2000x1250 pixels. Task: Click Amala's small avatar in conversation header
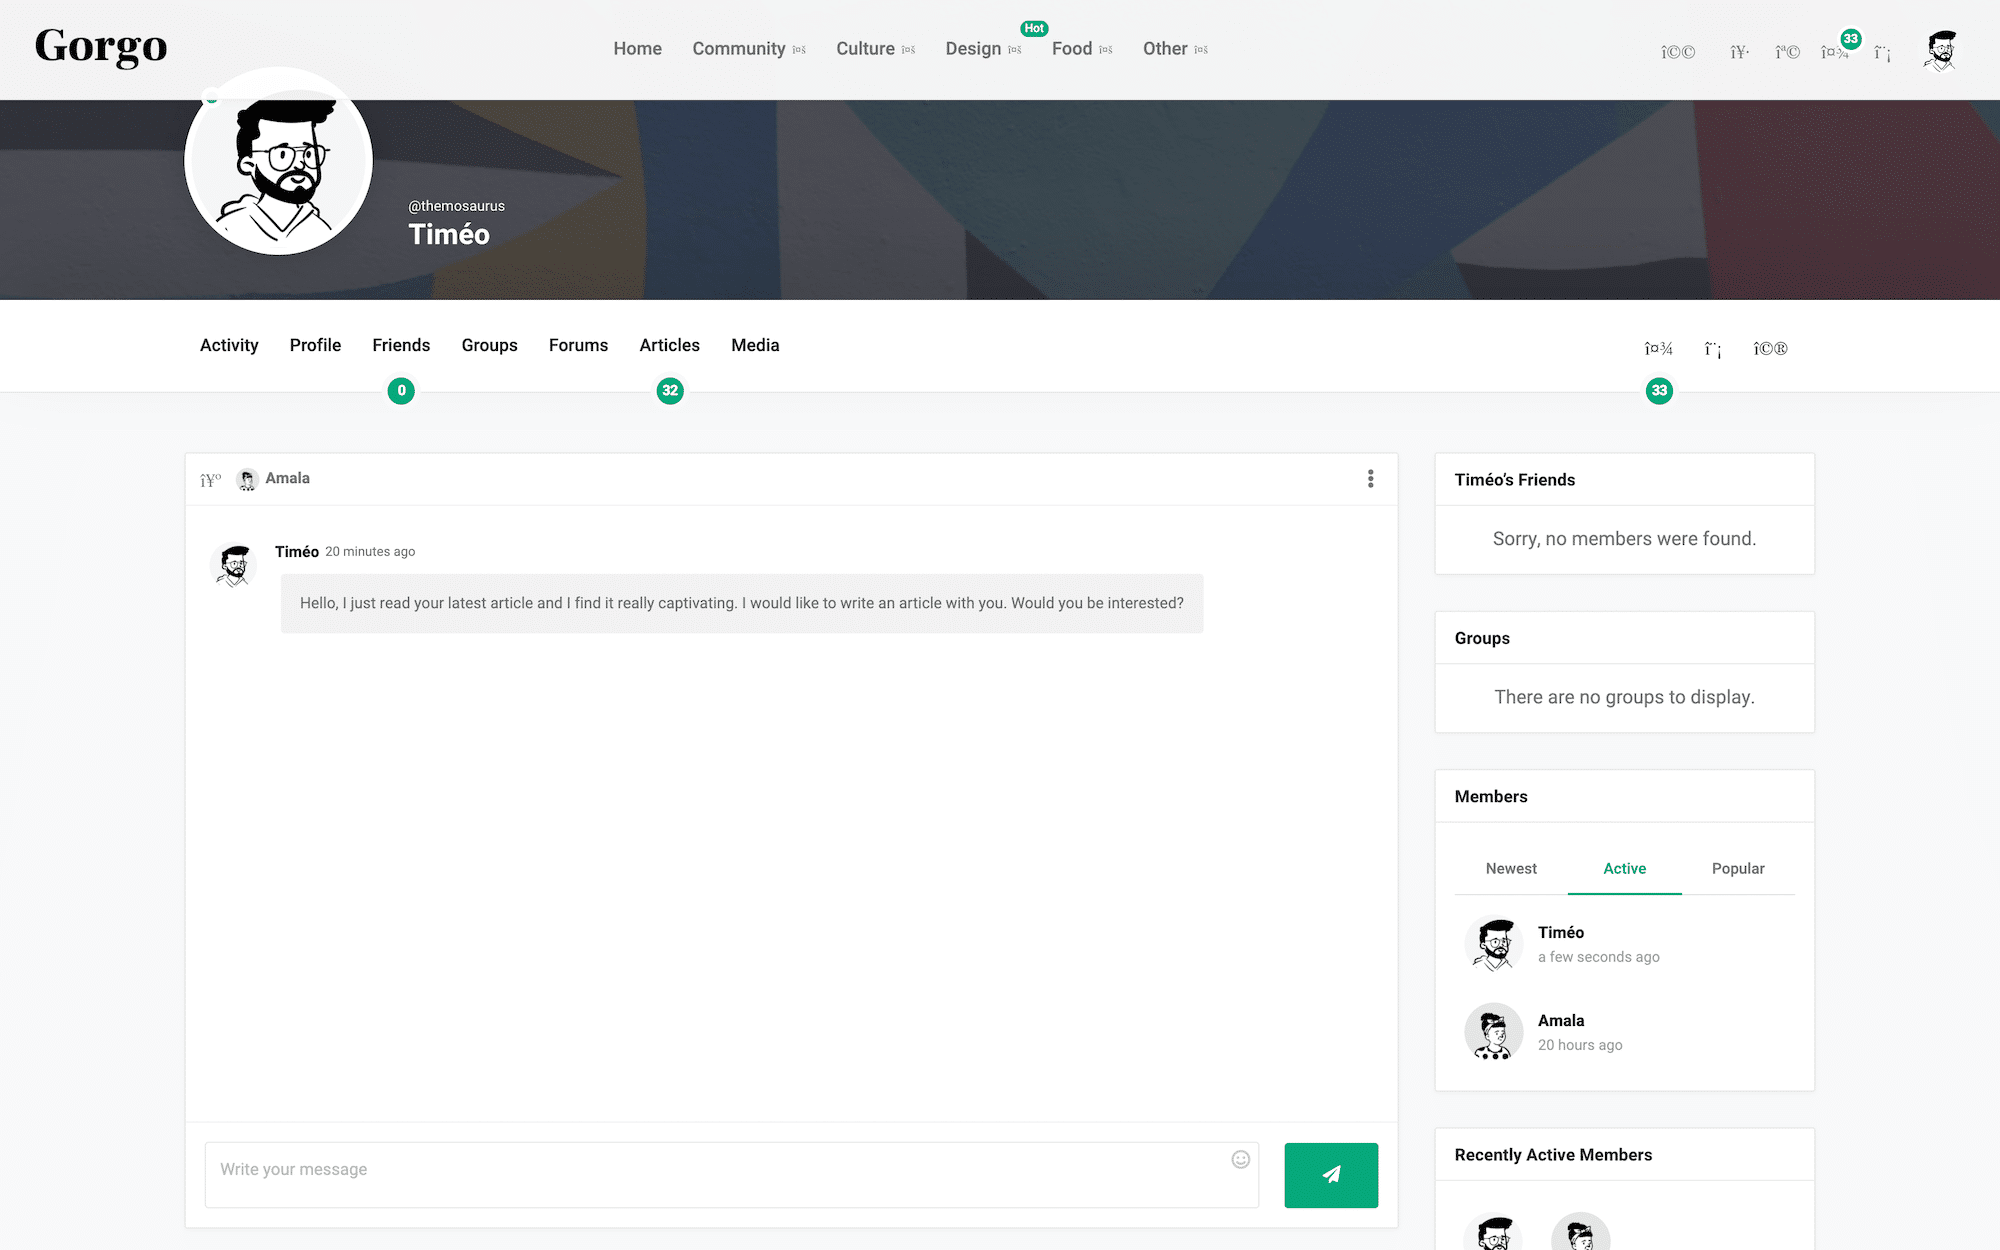pos(247,479)
